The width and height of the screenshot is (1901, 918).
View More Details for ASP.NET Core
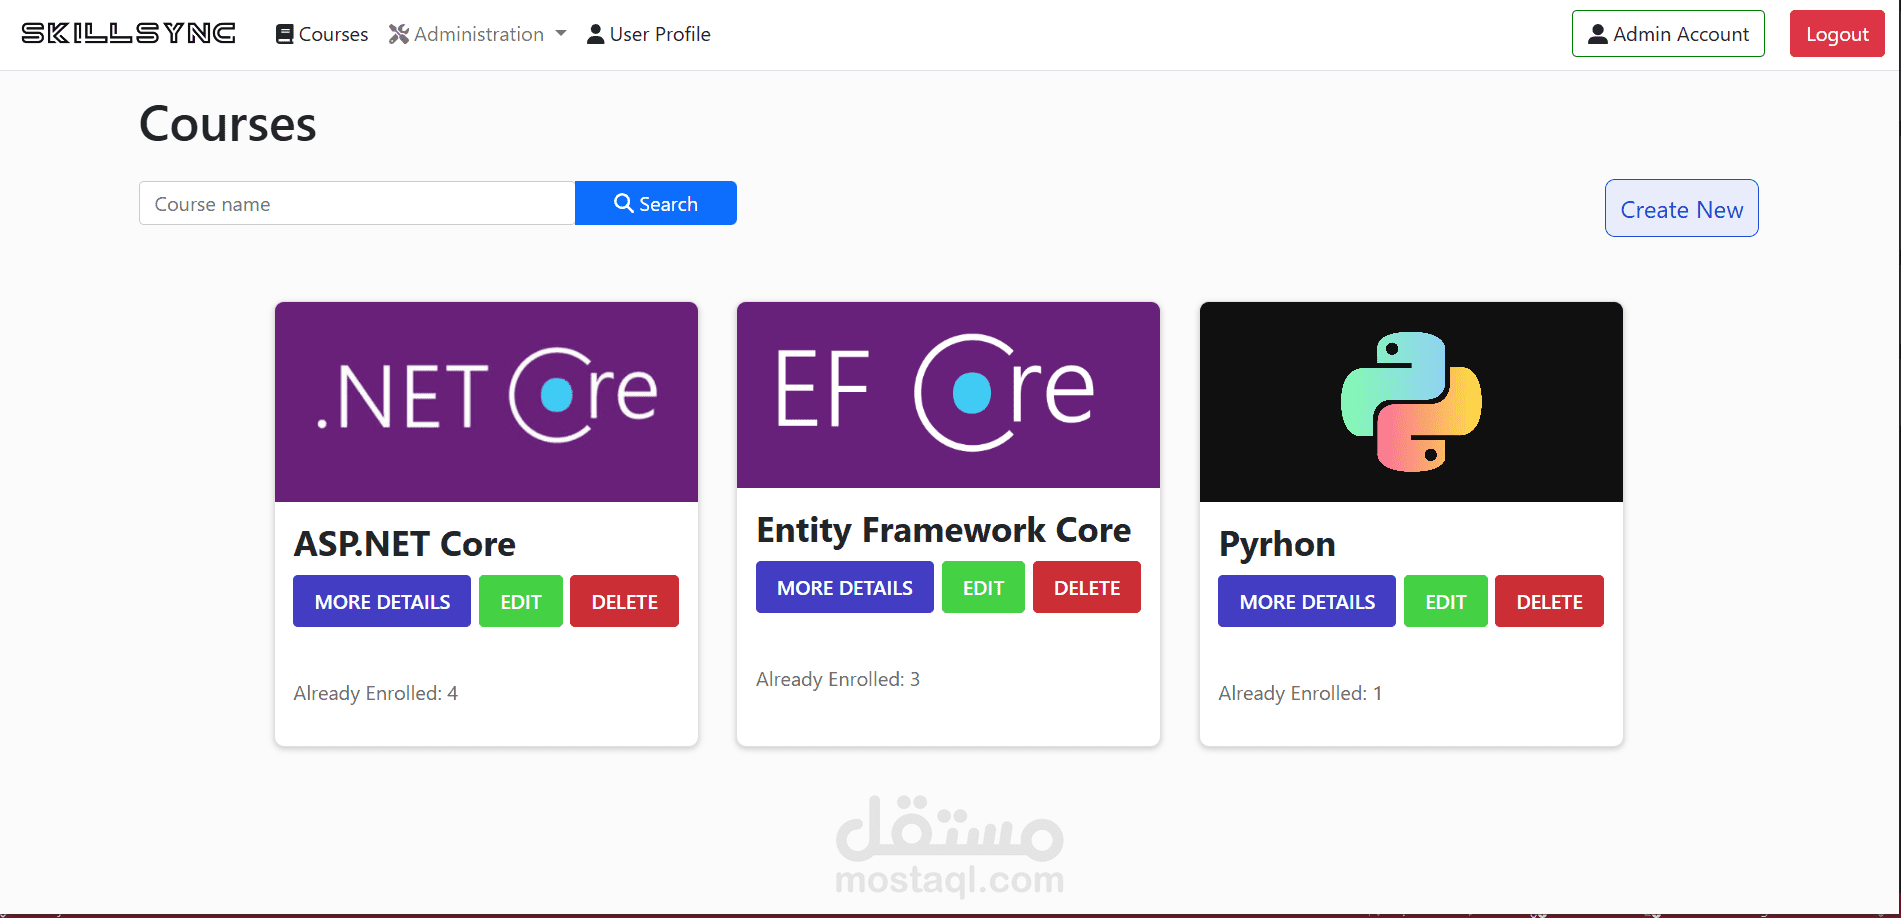[x=382, y=601]
